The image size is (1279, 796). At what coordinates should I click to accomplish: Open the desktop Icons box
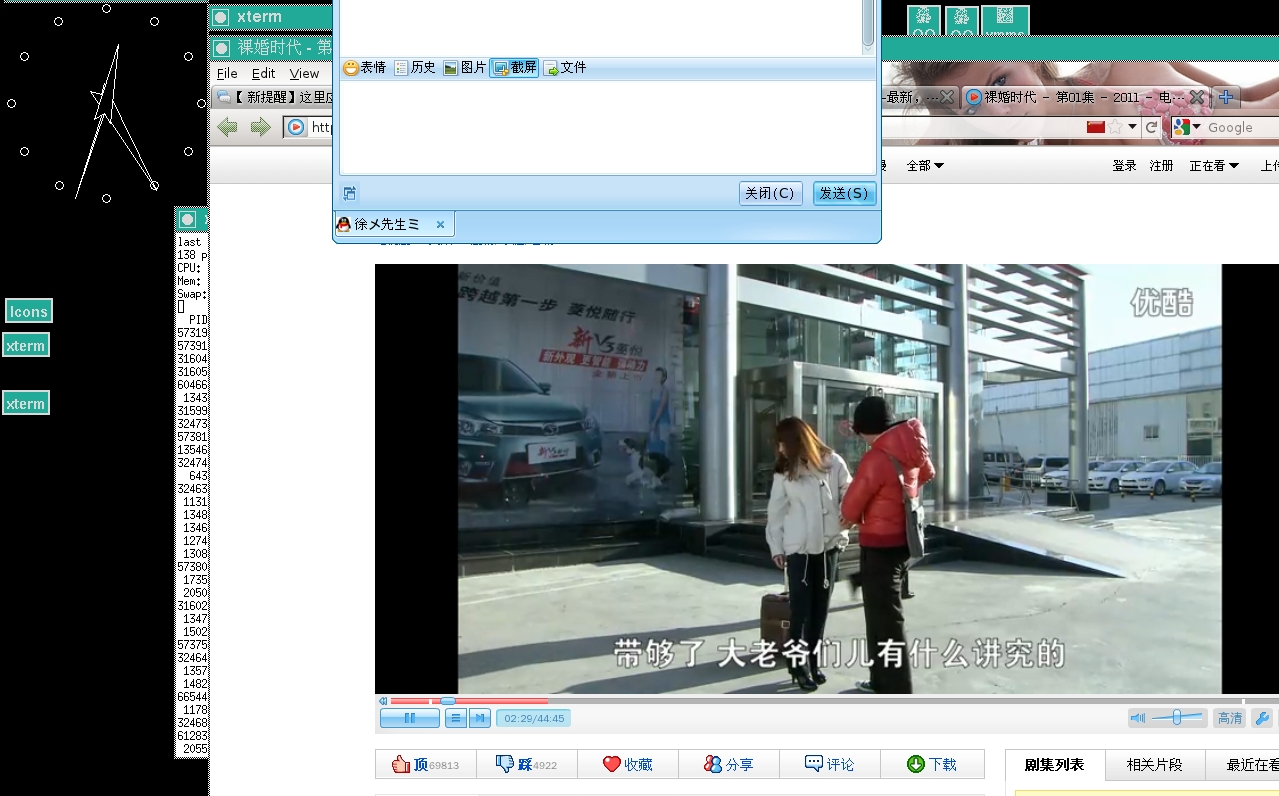[28, 311]
